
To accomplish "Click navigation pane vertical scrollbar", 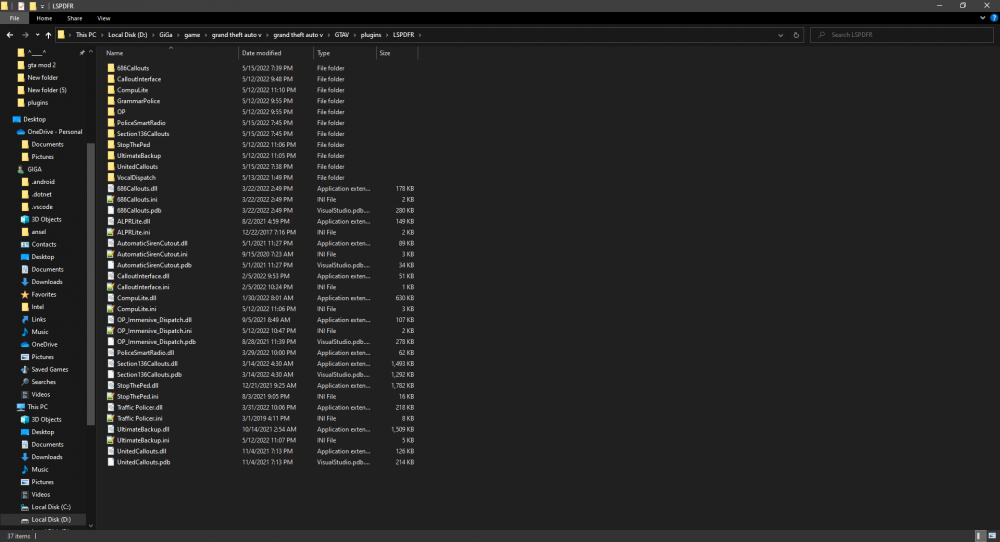I will click(x=91, y=284).
